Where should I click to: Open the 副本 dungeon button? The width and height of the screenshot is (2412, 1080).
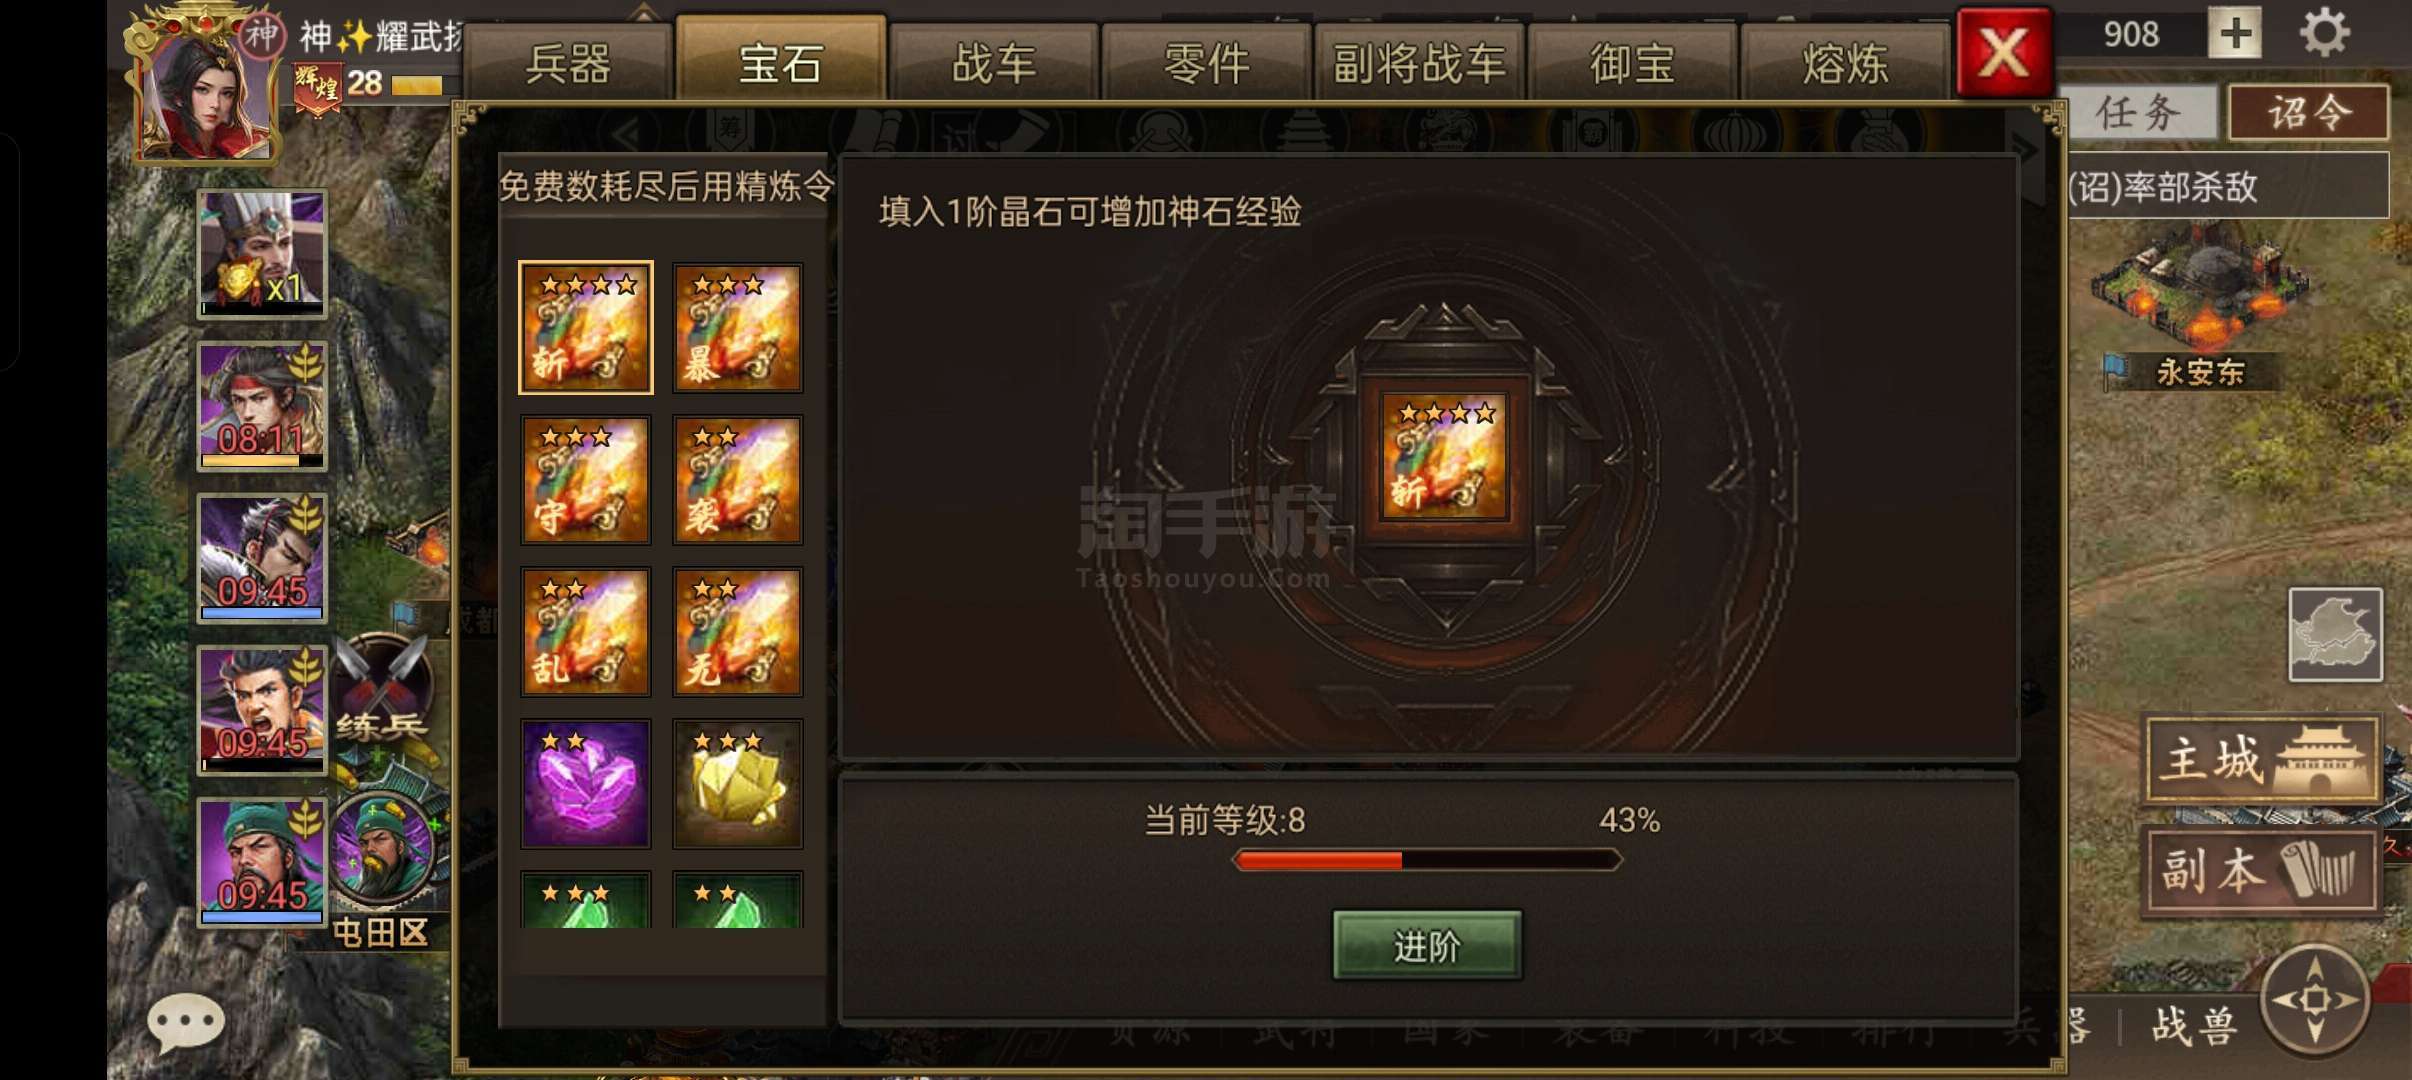(2262, 870)
